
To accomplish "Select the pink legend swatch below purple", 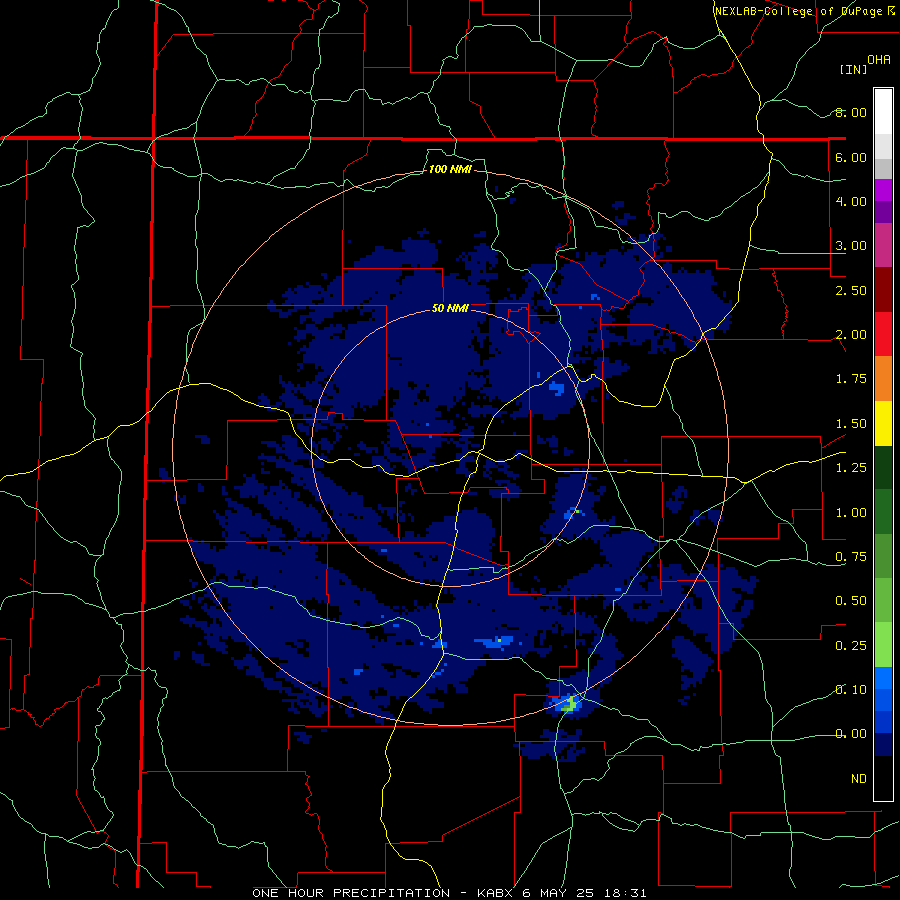I will (883, 245).
